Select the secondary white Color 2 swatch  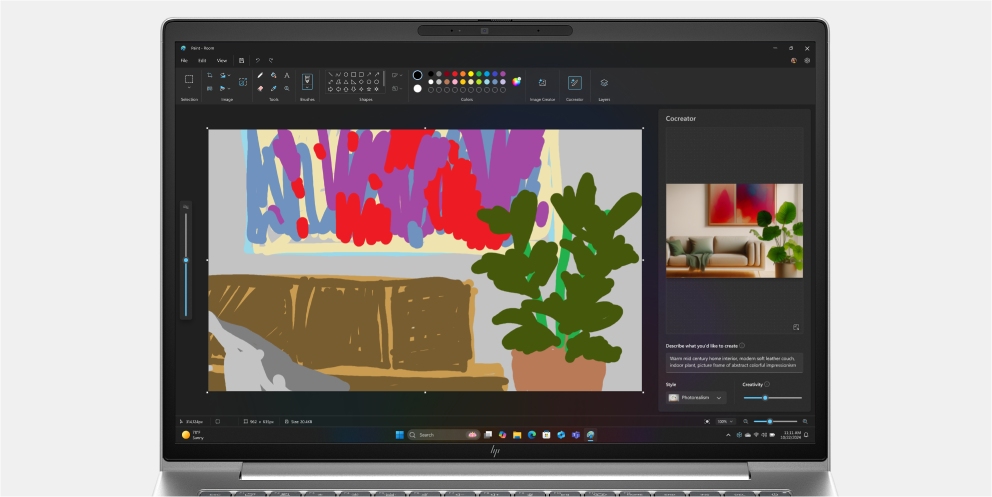click(x=418, y=89)
